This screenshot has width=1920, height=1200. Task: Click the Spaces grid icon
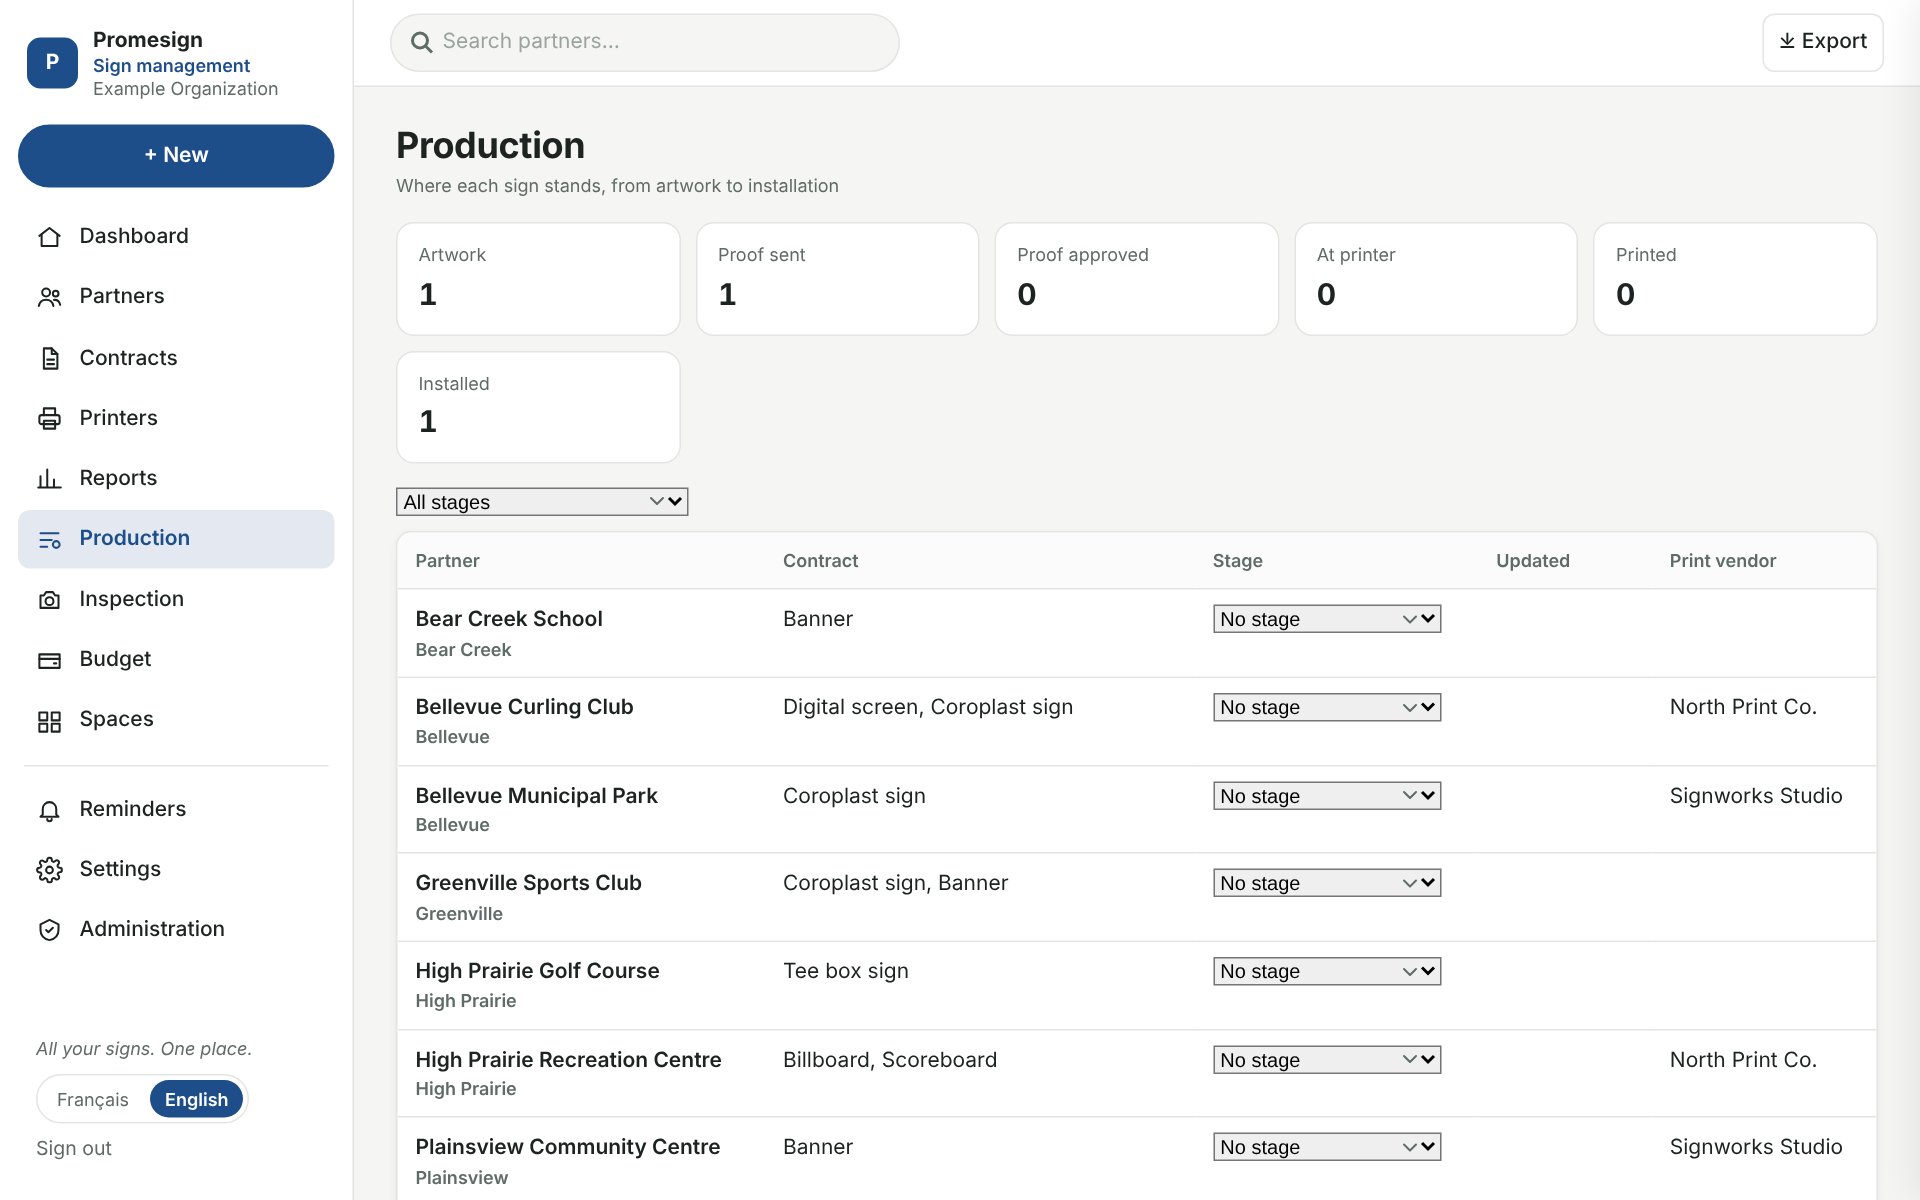(49, 720)
